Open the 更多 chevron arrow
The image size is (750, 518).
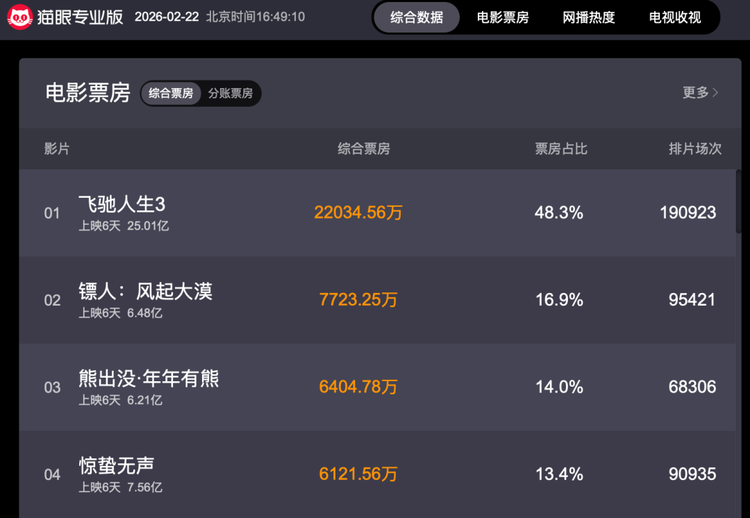pyautogui.click(x=715, y=93)
